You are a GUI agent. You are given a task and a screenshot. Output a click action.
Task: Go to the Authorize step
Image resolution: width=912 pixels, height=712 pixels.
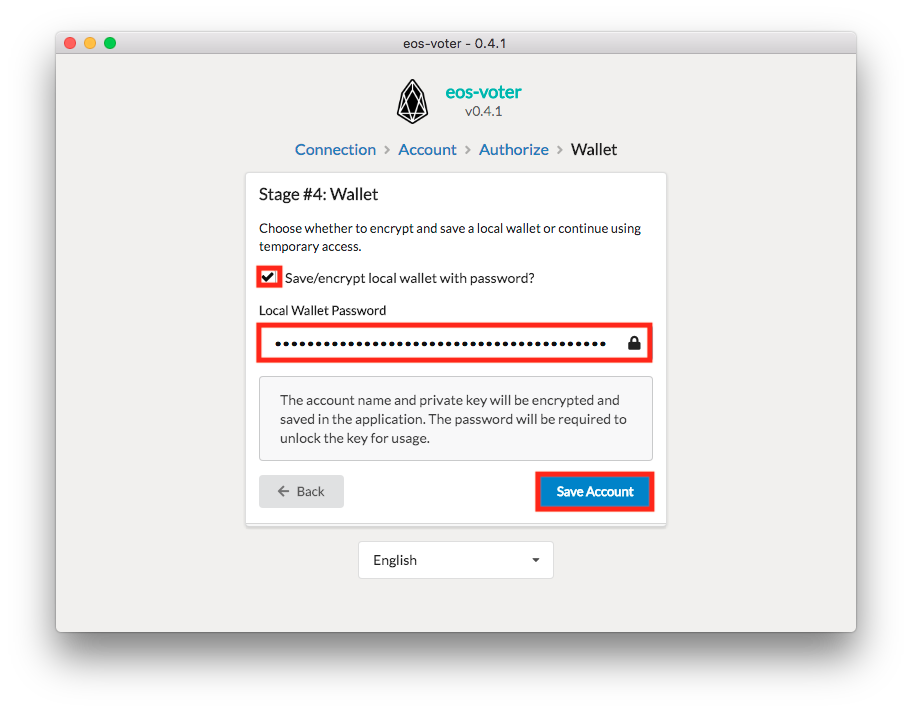(514, 150)
